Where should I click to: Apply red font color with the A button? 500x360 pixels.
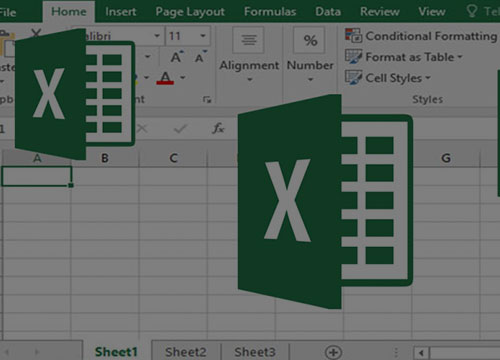pyautogui.click(x=165, y=78)
